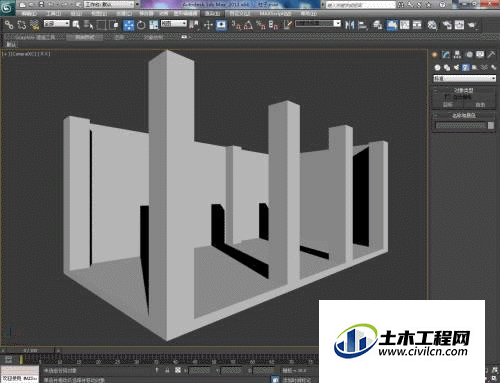The width and height of the screenshot is (500, 383).
Task: Toggle absolute transform type-in mode icon
Action: click(178, 370)
